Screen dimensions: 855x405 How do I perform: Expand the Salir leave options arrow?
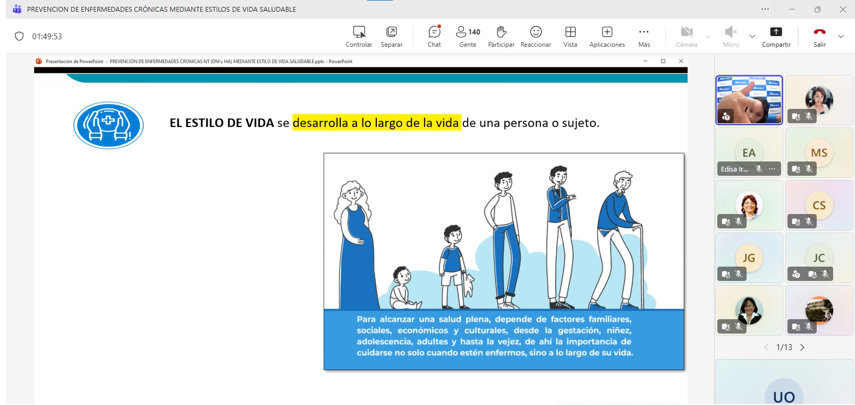coord(841,37)
